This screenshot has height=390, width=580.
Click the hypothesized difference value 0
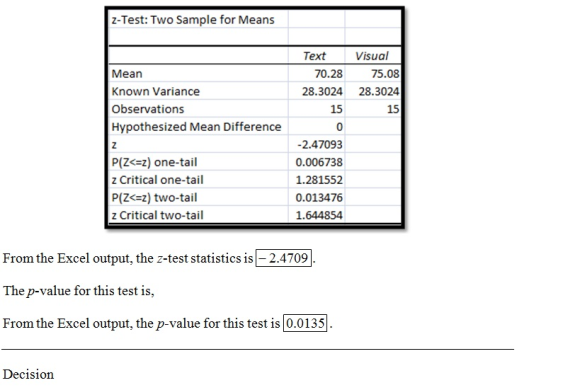click(339, 127)
